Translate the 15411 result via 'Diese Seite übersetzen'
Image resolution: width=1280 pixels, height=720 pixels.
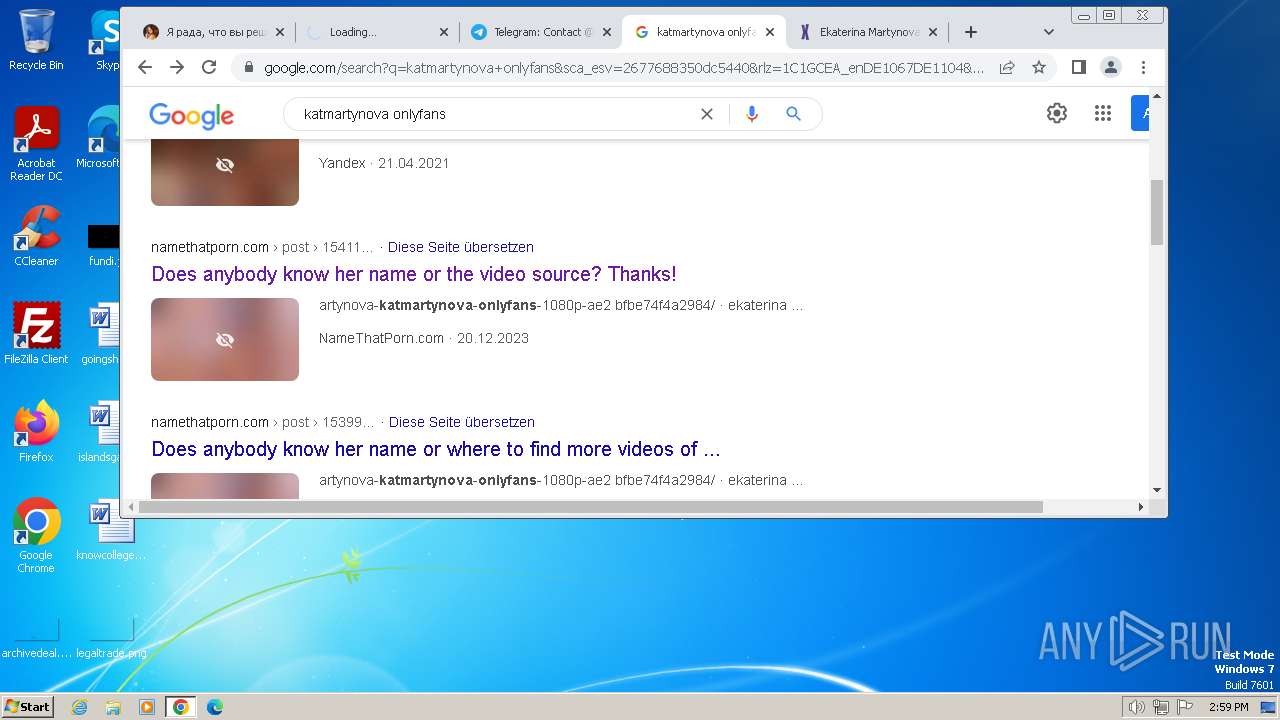point(461,247)
